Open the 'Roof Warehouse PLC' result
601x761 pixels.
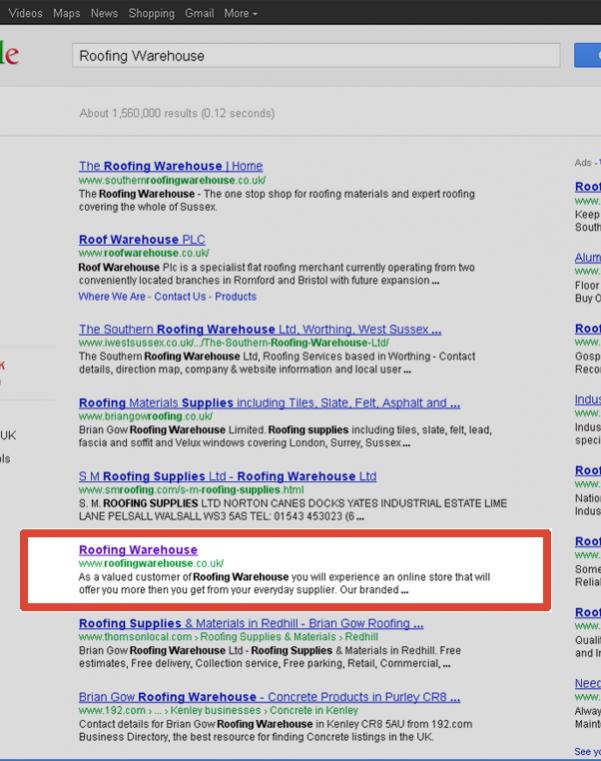coord(142,240)
